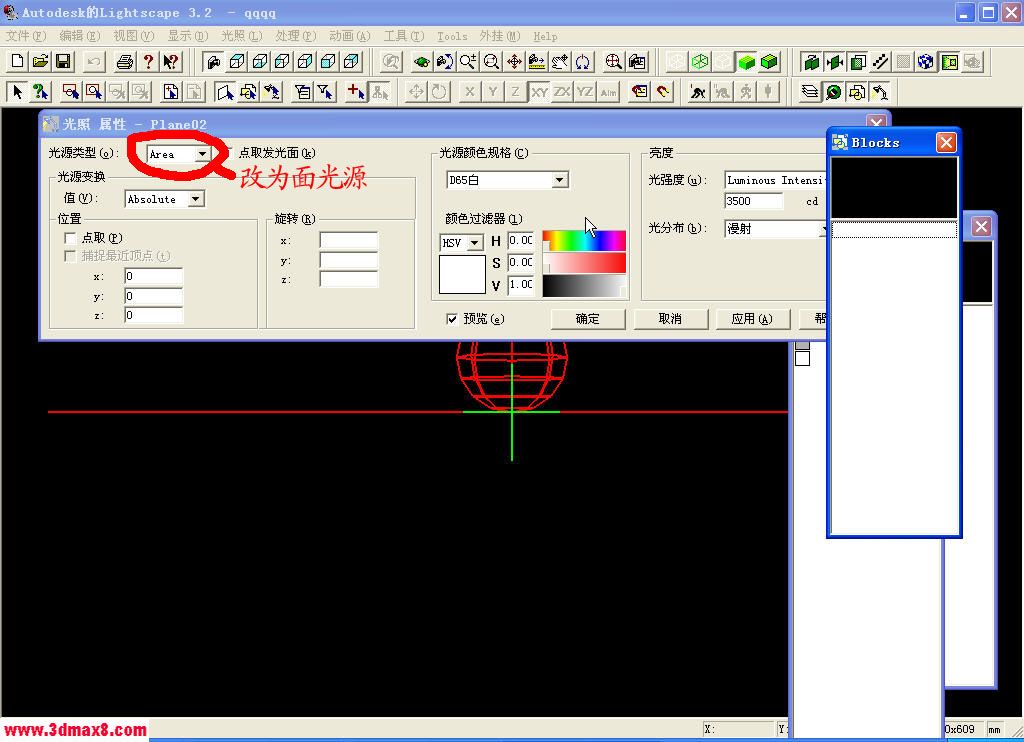Open the 文件 menu

tap(26, 36)
